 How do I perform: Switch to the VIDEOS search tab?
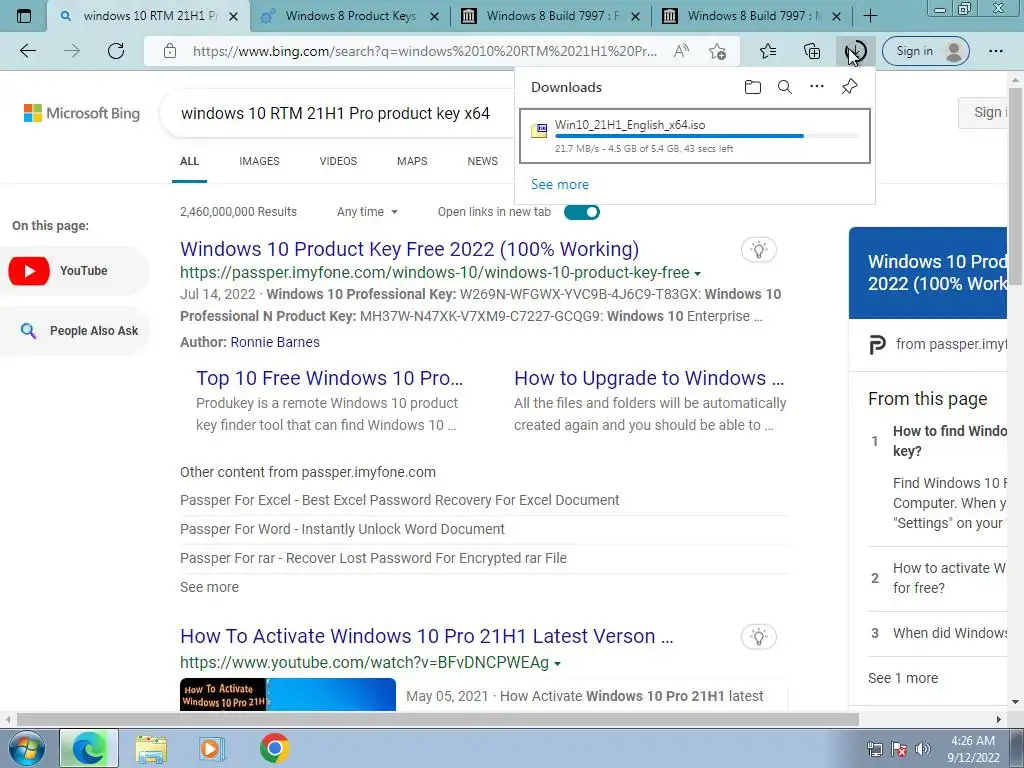pos(338,161)
